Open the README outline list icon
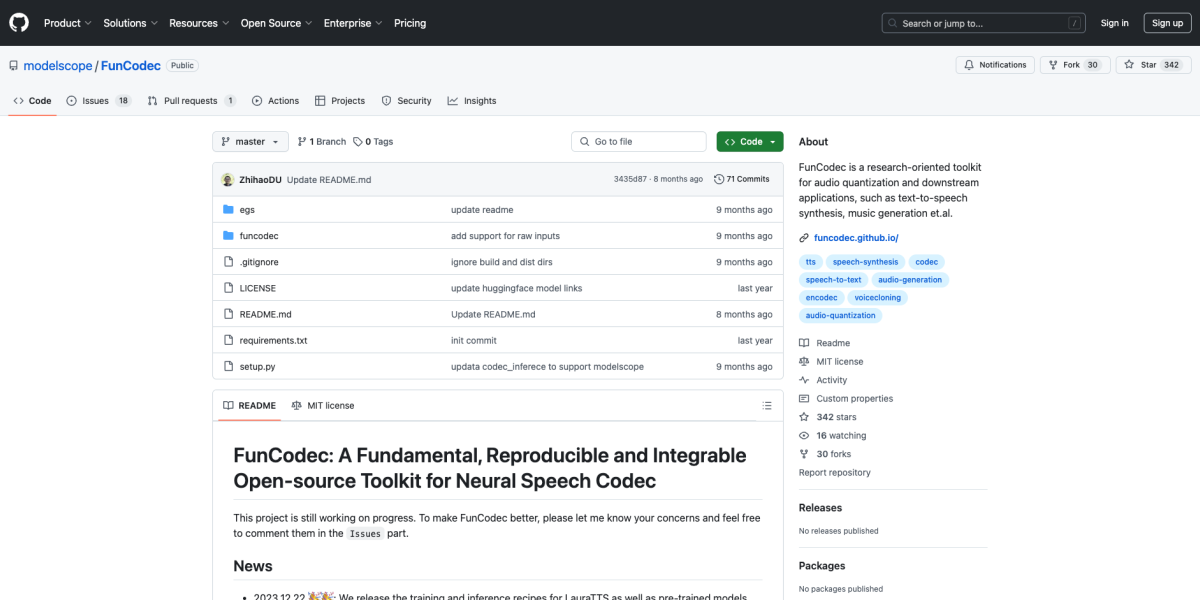The height and width of the screenshot is (600, 1200). [x=767, y=406]
